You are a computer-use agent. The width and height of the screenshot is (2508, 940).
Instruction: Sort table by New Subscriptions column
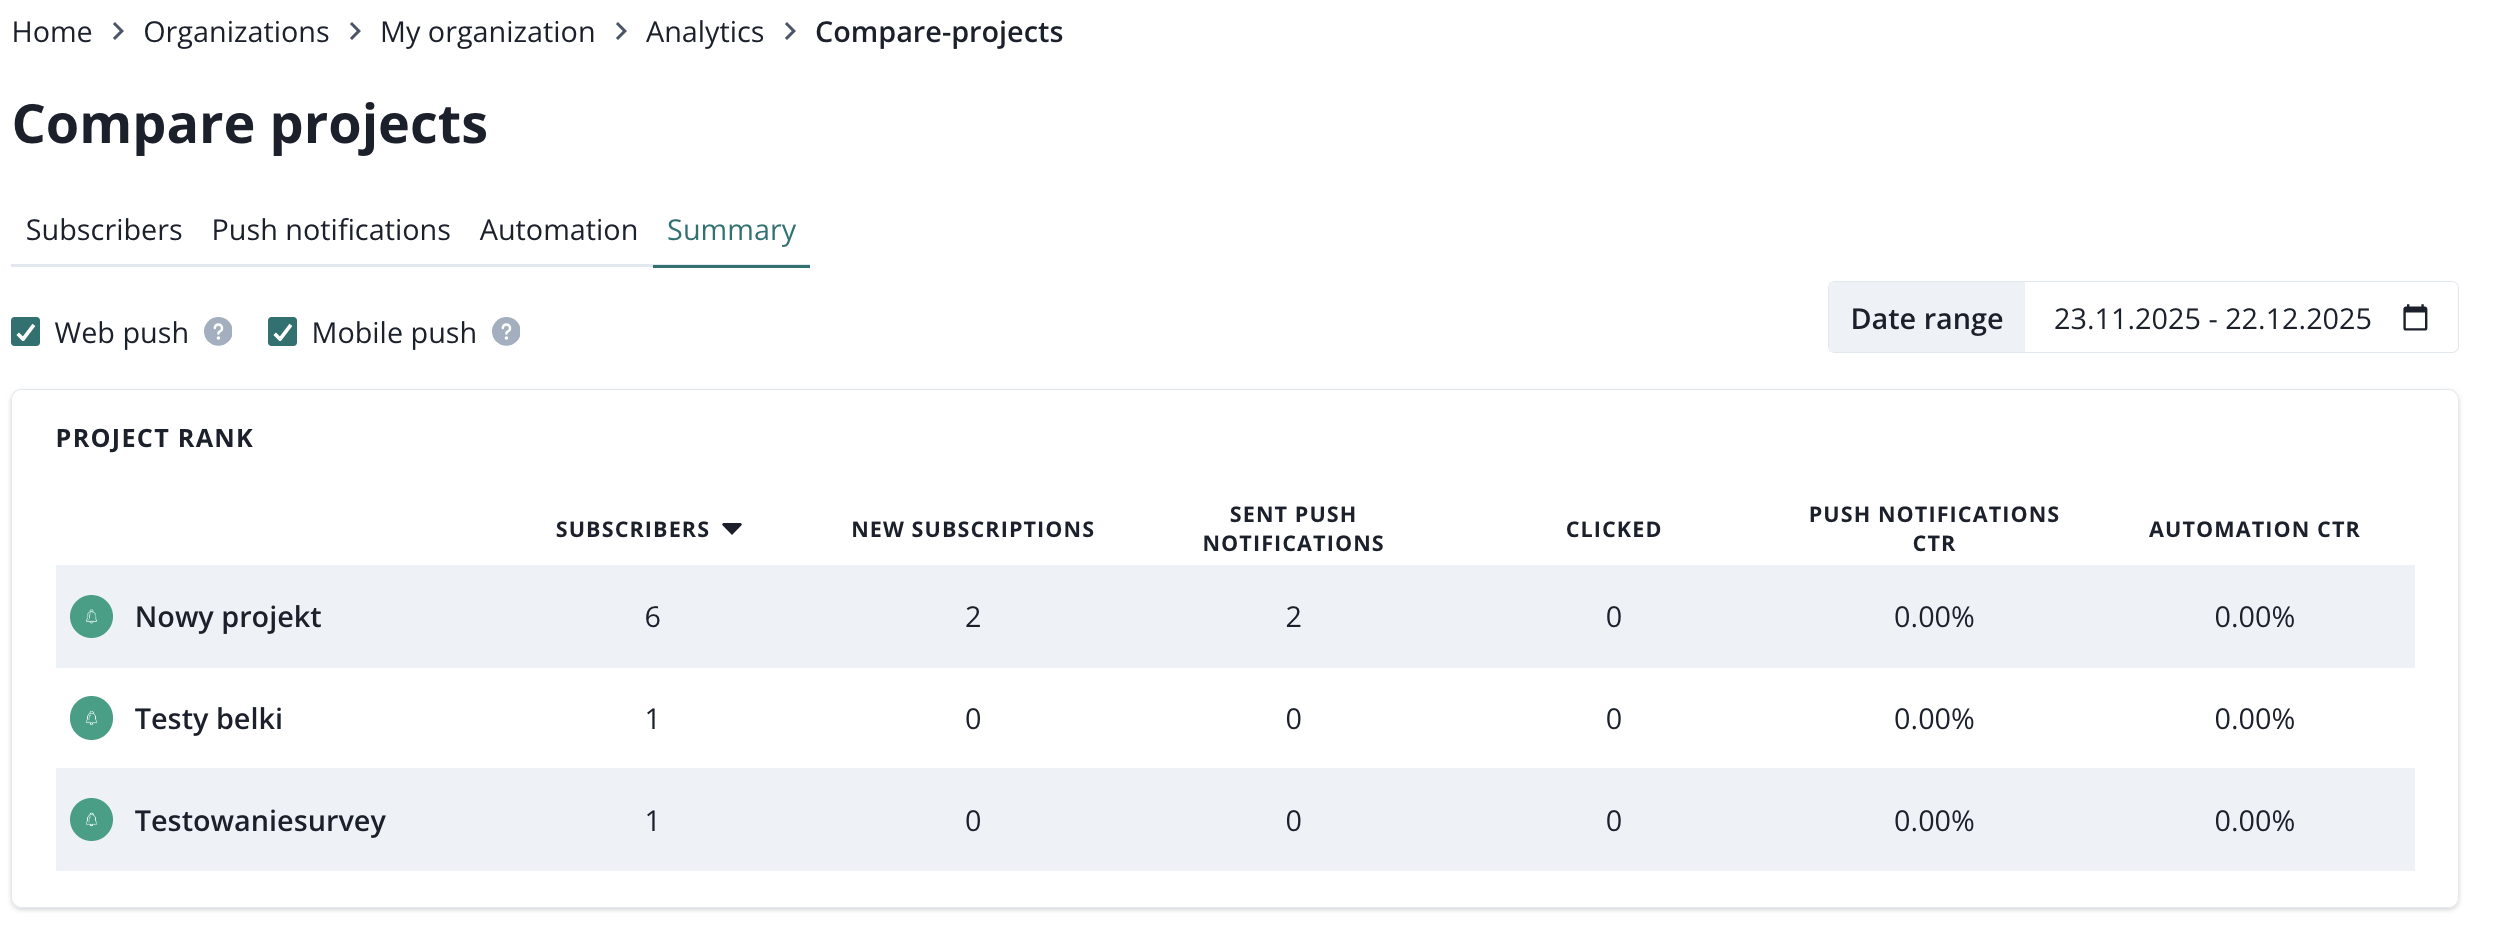point(973,529)
